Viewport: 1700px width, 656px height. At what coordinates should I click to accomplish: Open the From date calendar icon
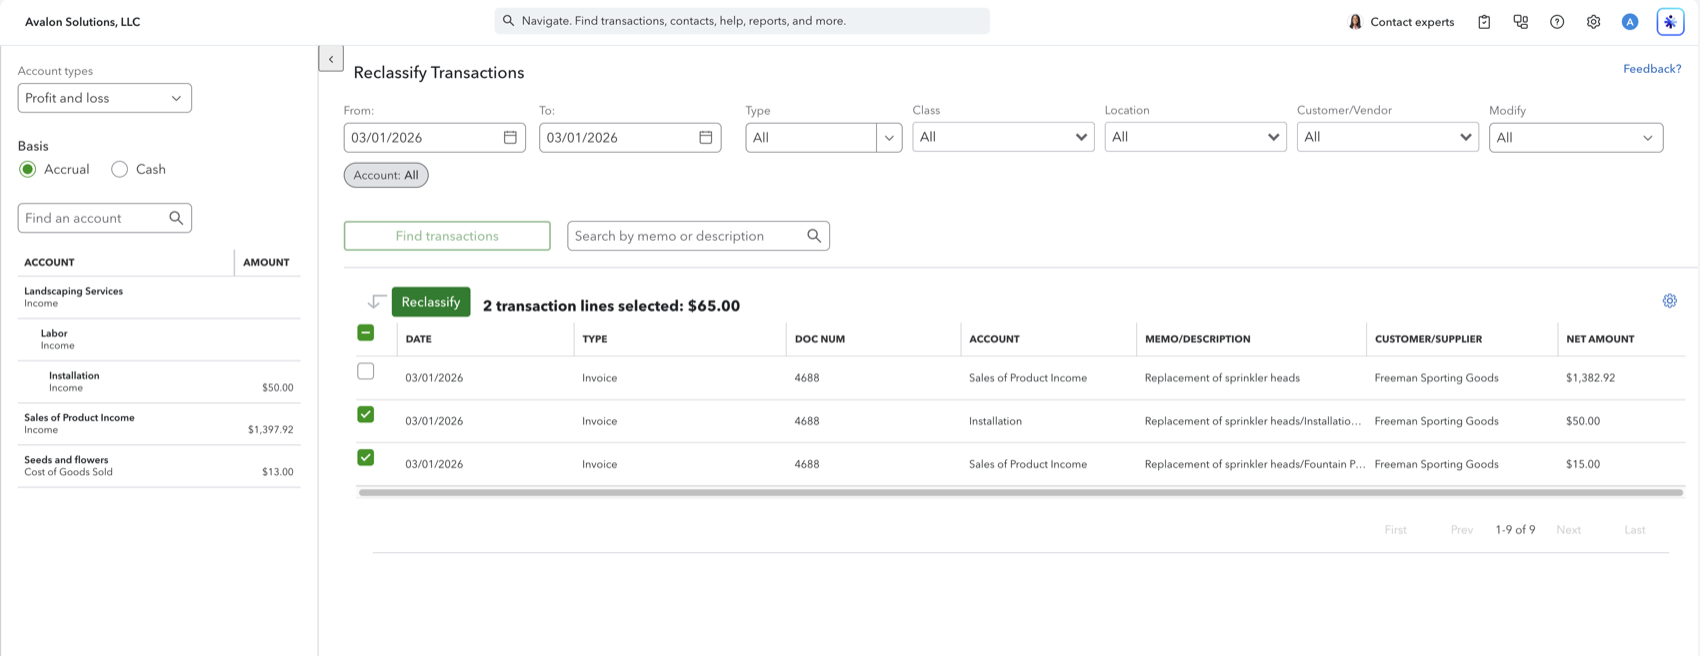pos(510,137)
